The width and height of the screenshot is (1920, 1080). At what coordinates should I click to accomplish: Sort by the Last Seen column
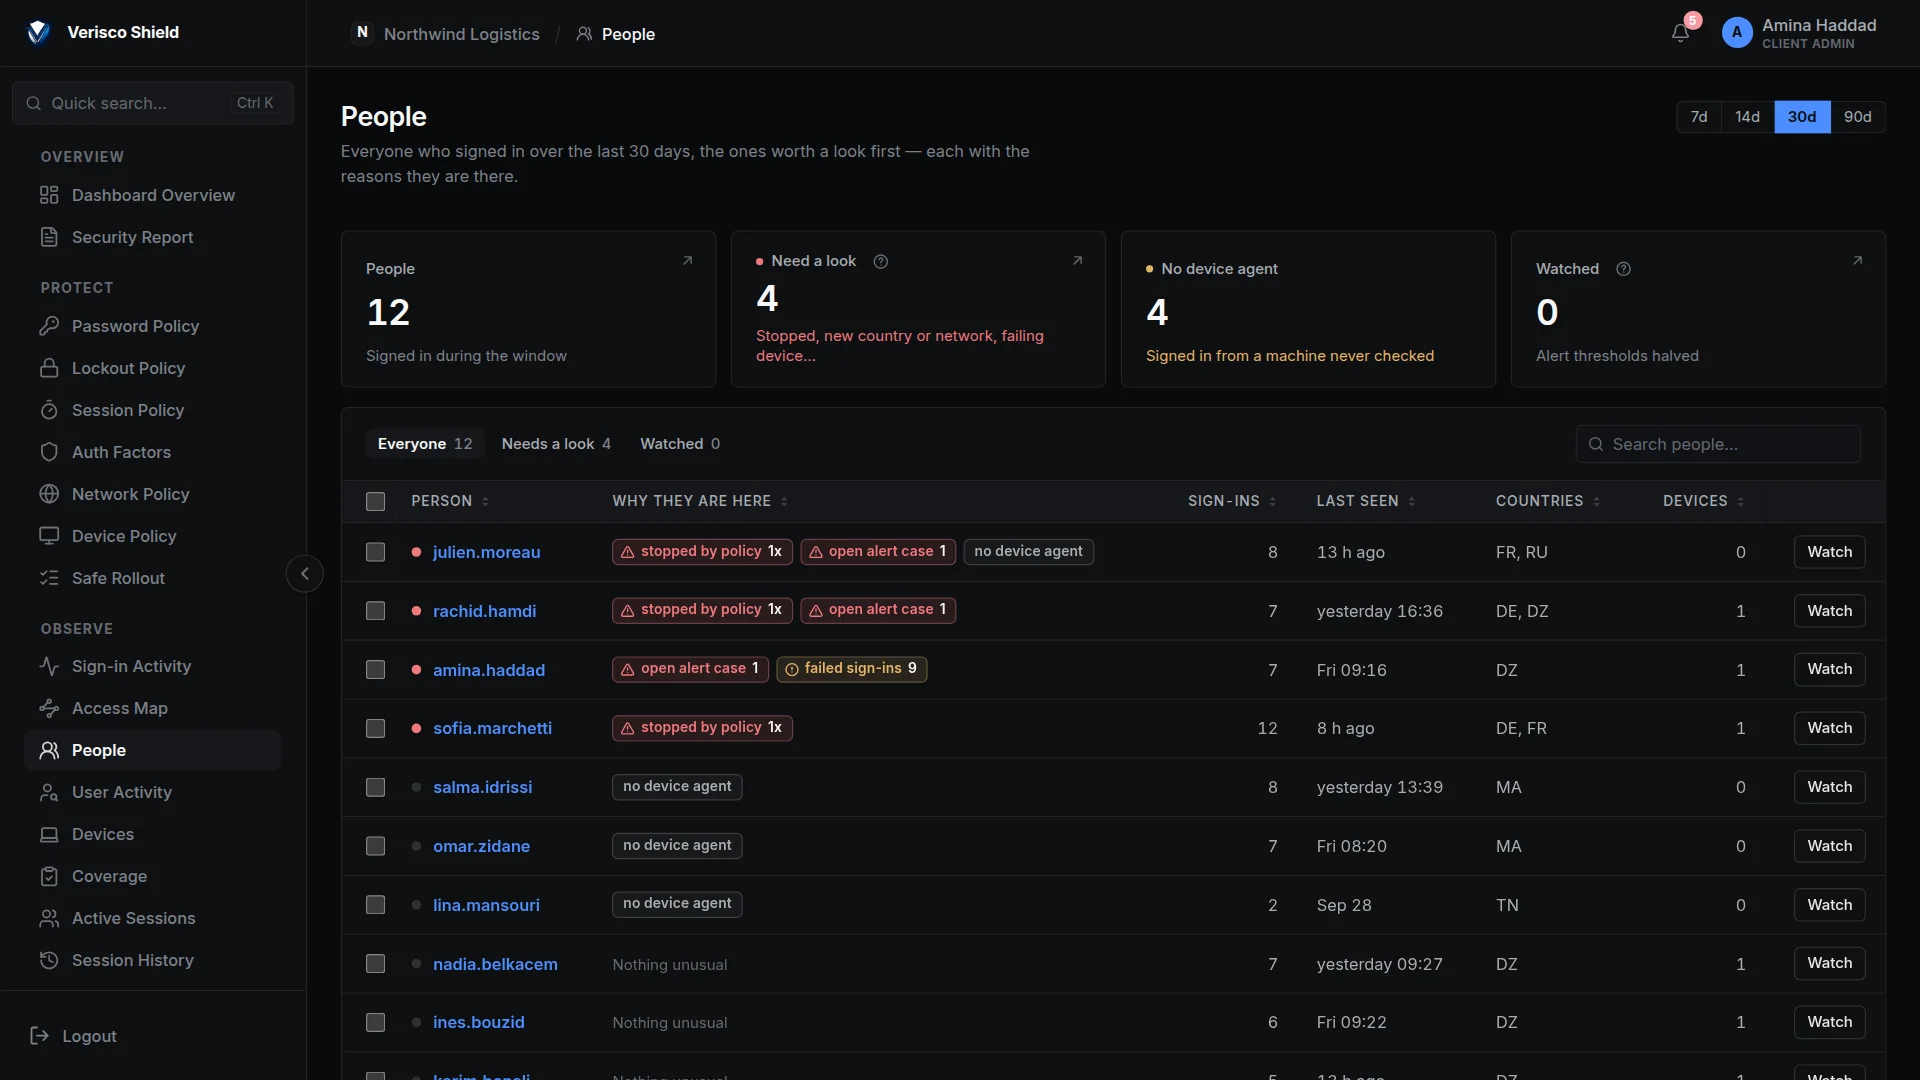coord(1366,501)
